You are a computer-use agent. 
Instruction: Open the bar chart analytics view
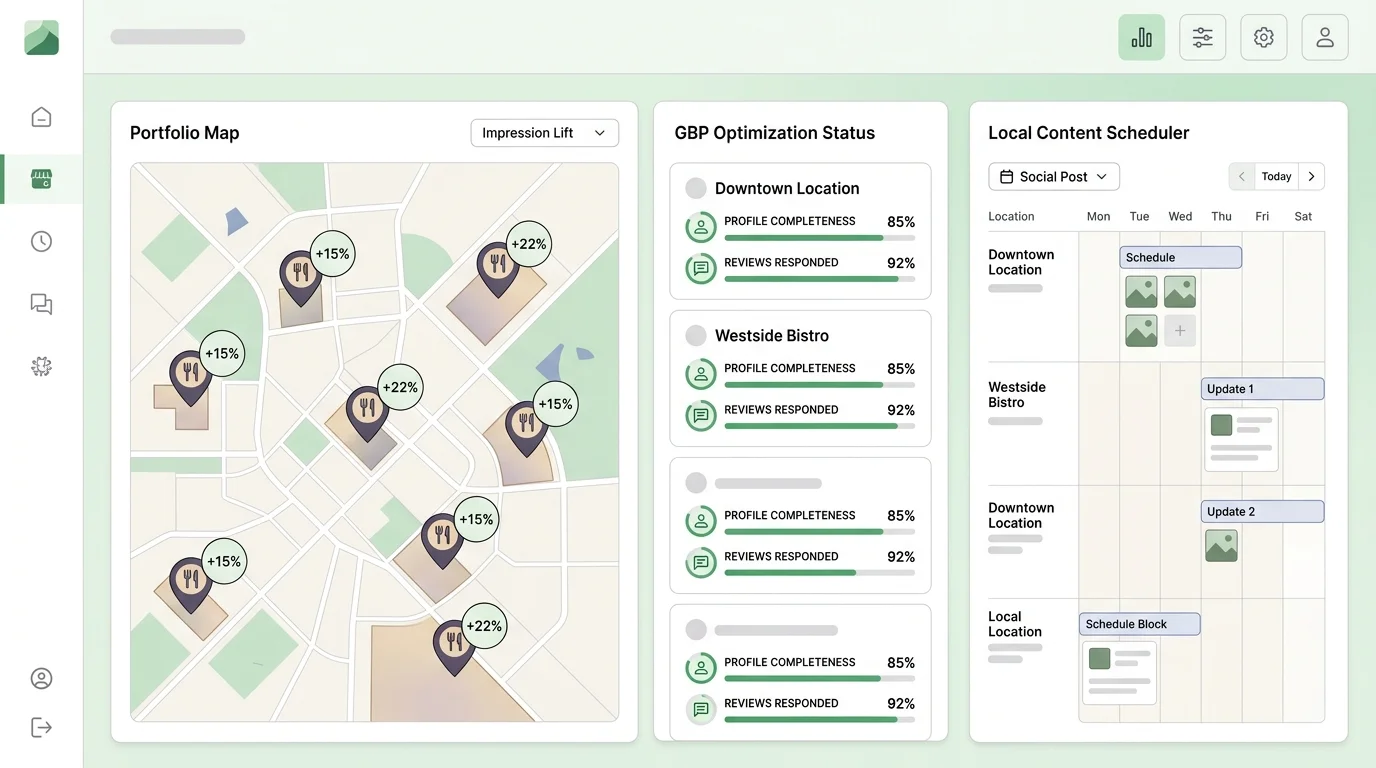click(1141, 38)
